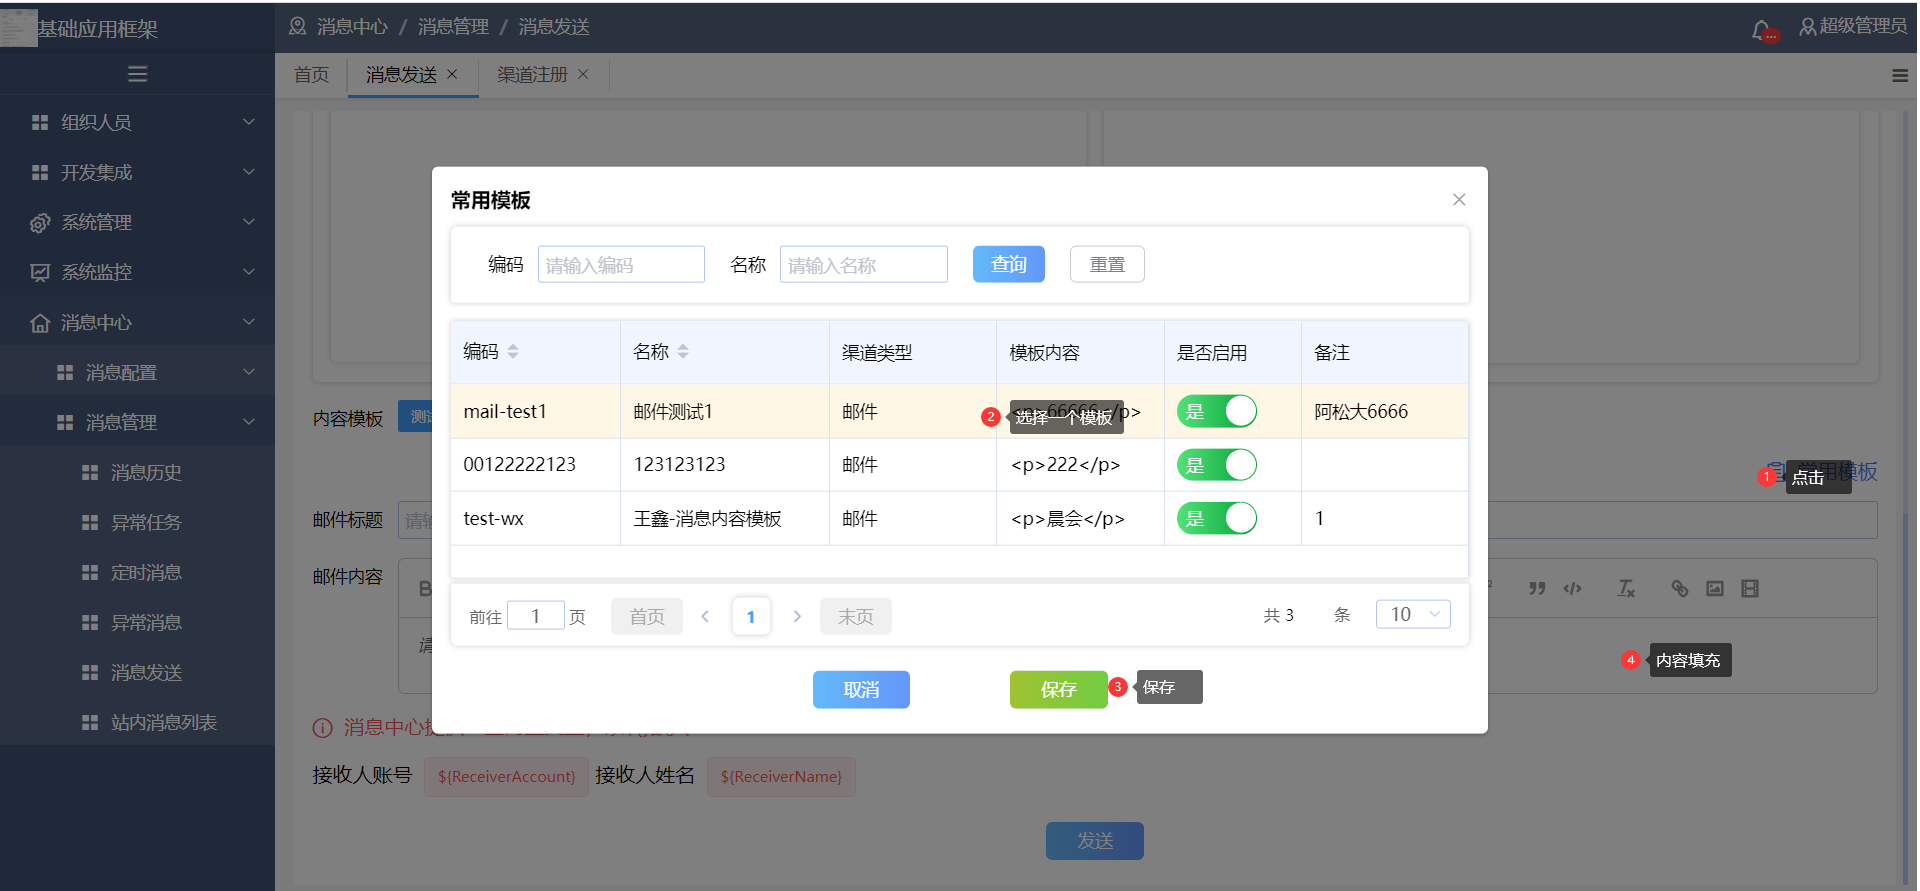The image size is (1920, 891).
Task: Open 消息发送 in sidebar
Action: pos(146,672)
